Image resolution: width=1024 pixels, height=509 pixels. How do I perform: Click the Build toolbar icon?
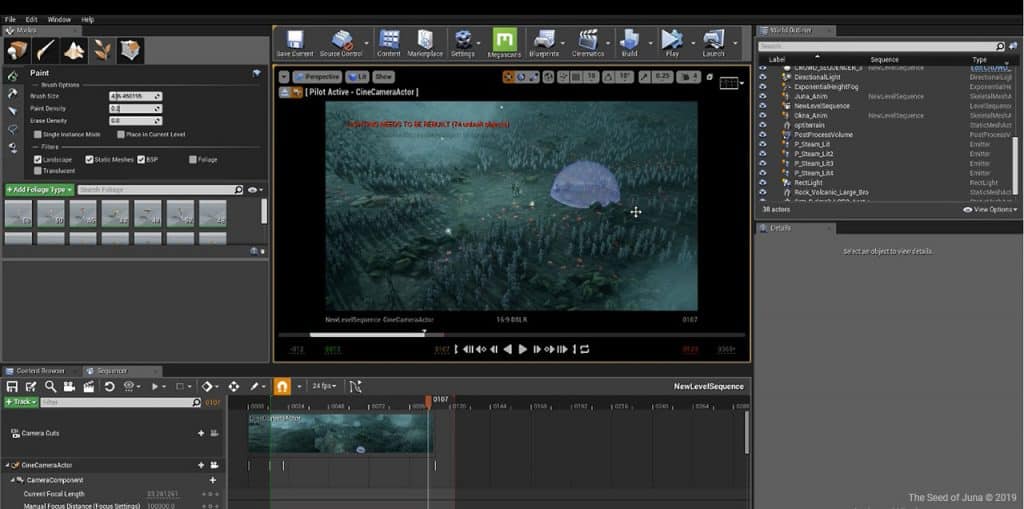[x=629, y=43]
